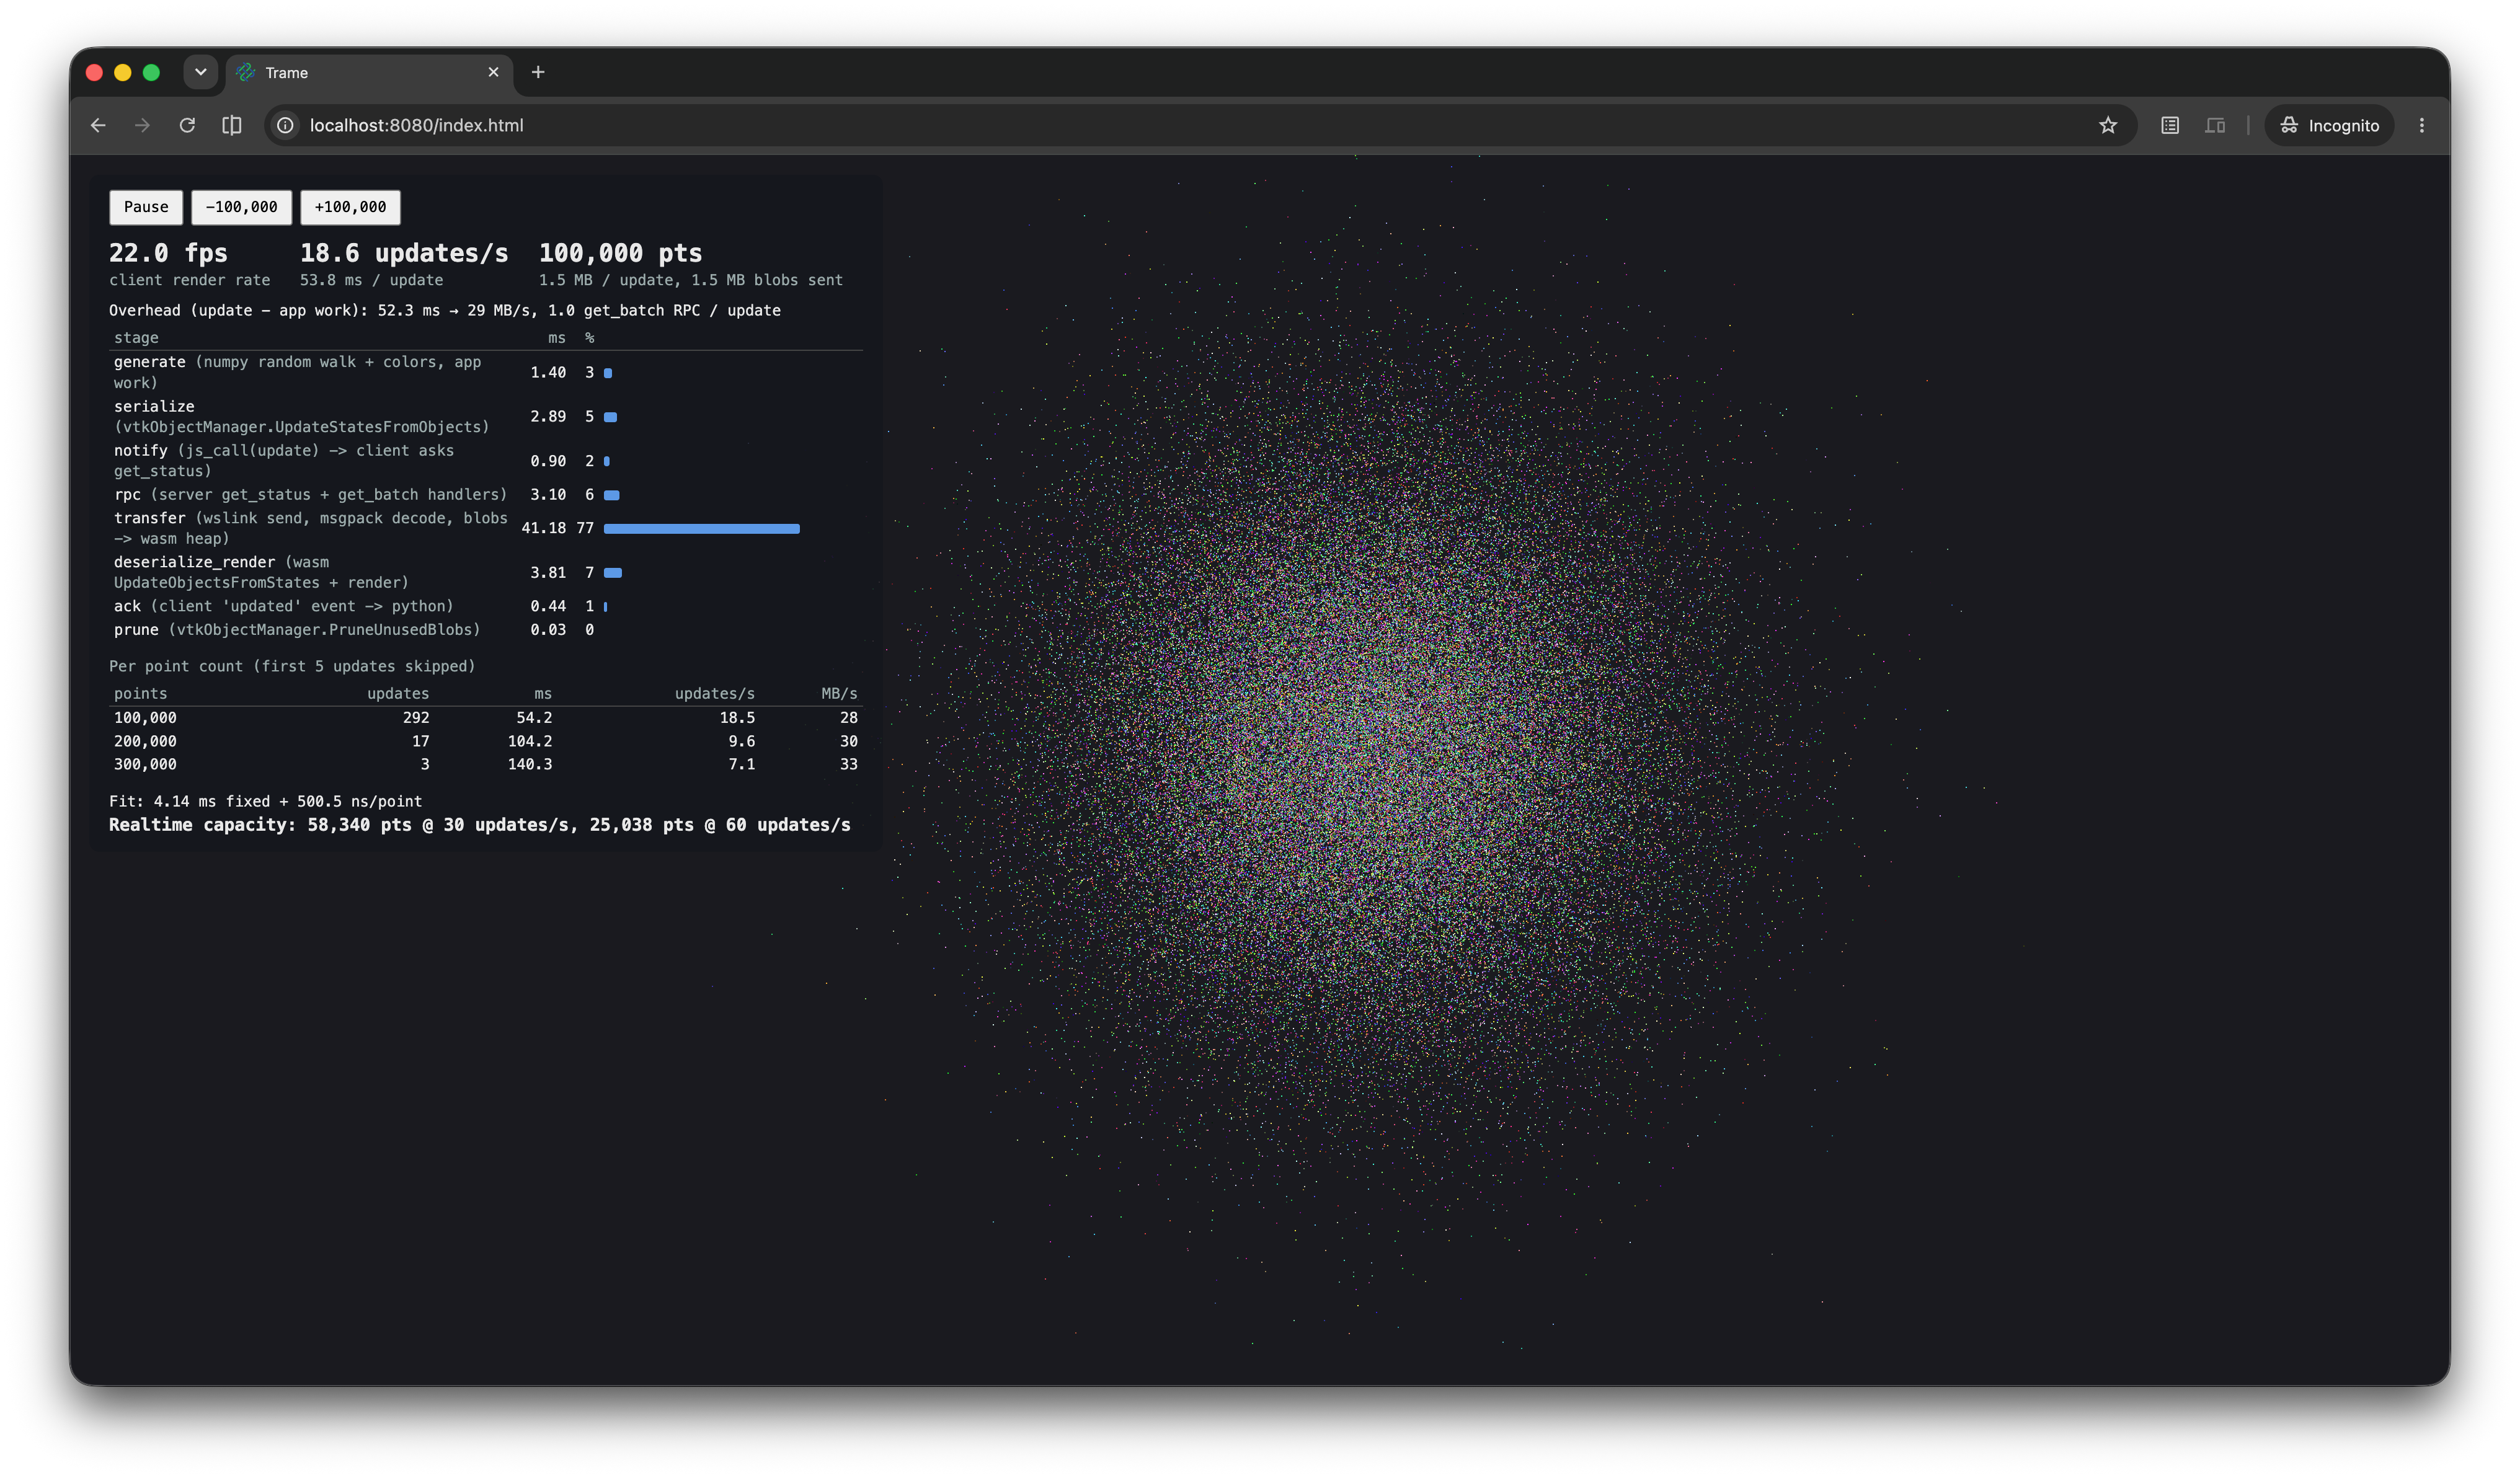Click the ack stage row label
The width and height of the screenshot is (2520, 1478).
pos(283,606)
